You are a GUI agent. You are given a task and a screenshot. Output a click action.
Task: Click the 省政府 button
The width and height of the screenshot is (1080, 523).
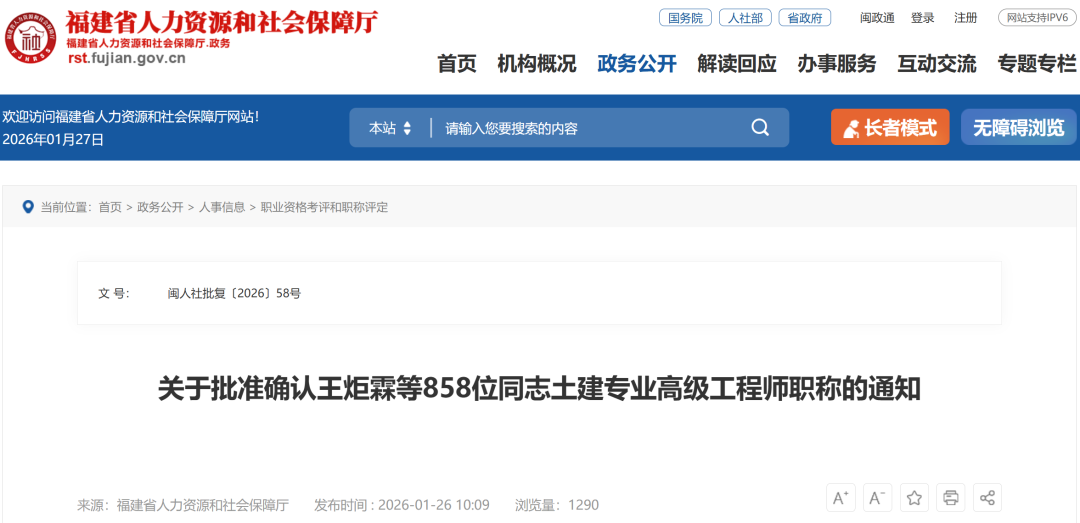(805, 18)
